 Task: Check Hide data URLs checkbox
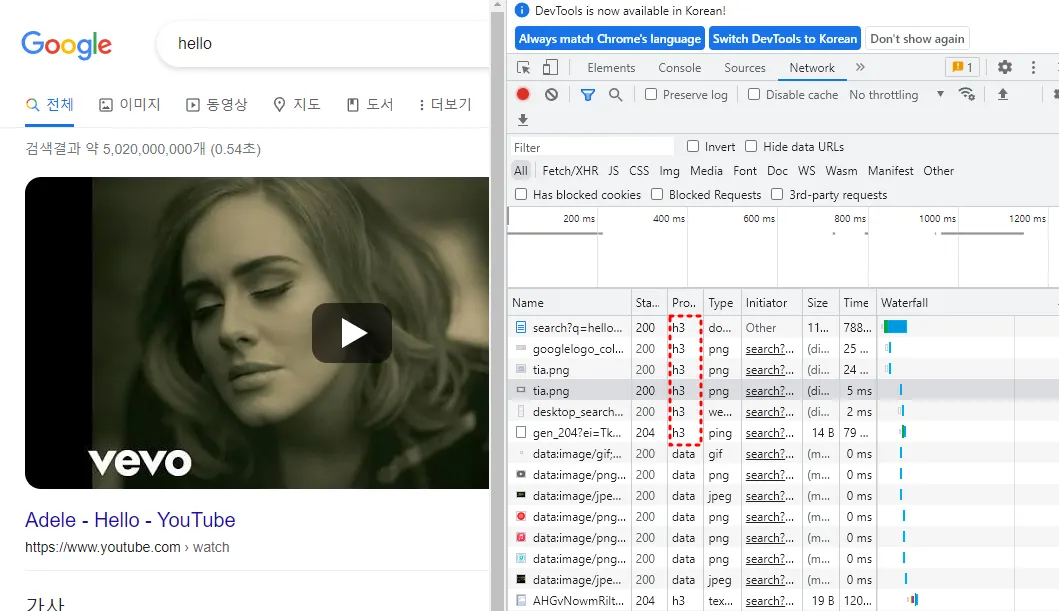pyautogui.click(x=751, y=146)
